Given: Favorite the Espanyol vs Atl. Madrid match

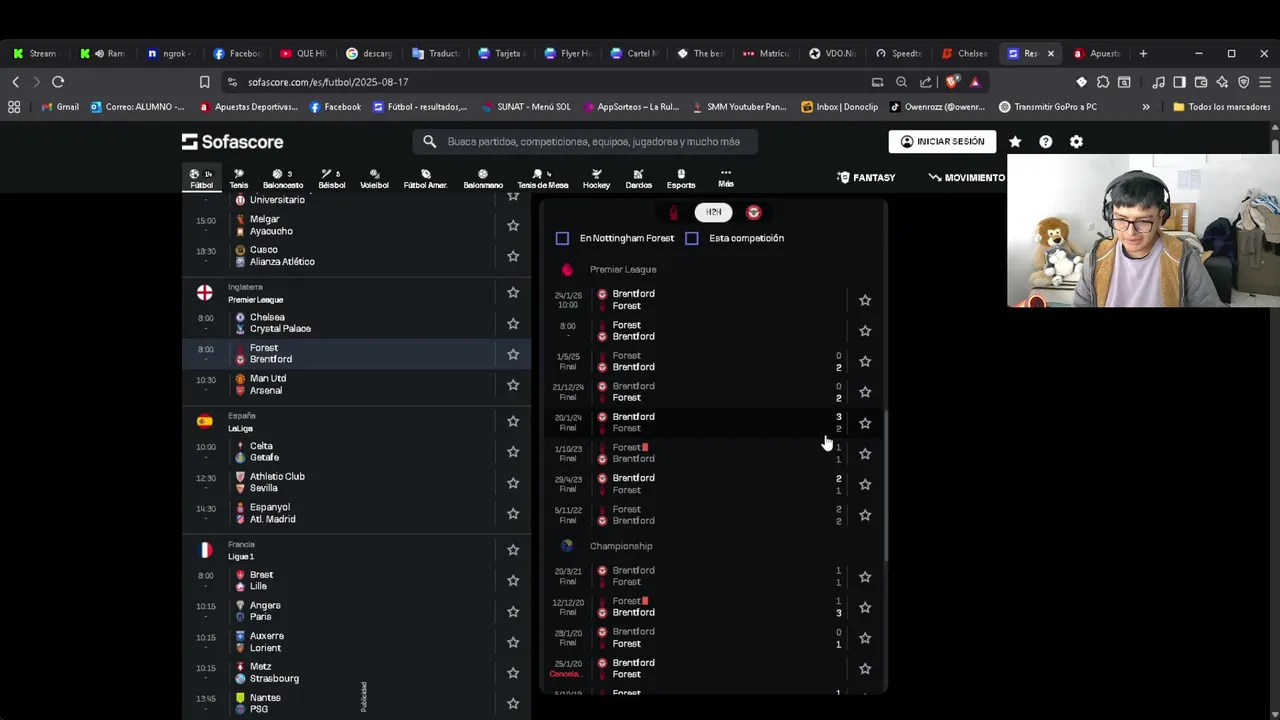Looking at the screenshot, I should click(x=513, y=514).
